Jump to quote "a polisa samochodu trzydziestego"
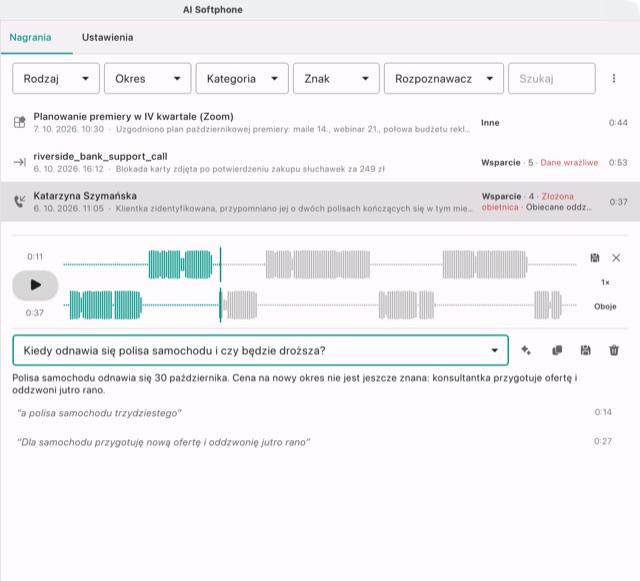 (100, 413)
